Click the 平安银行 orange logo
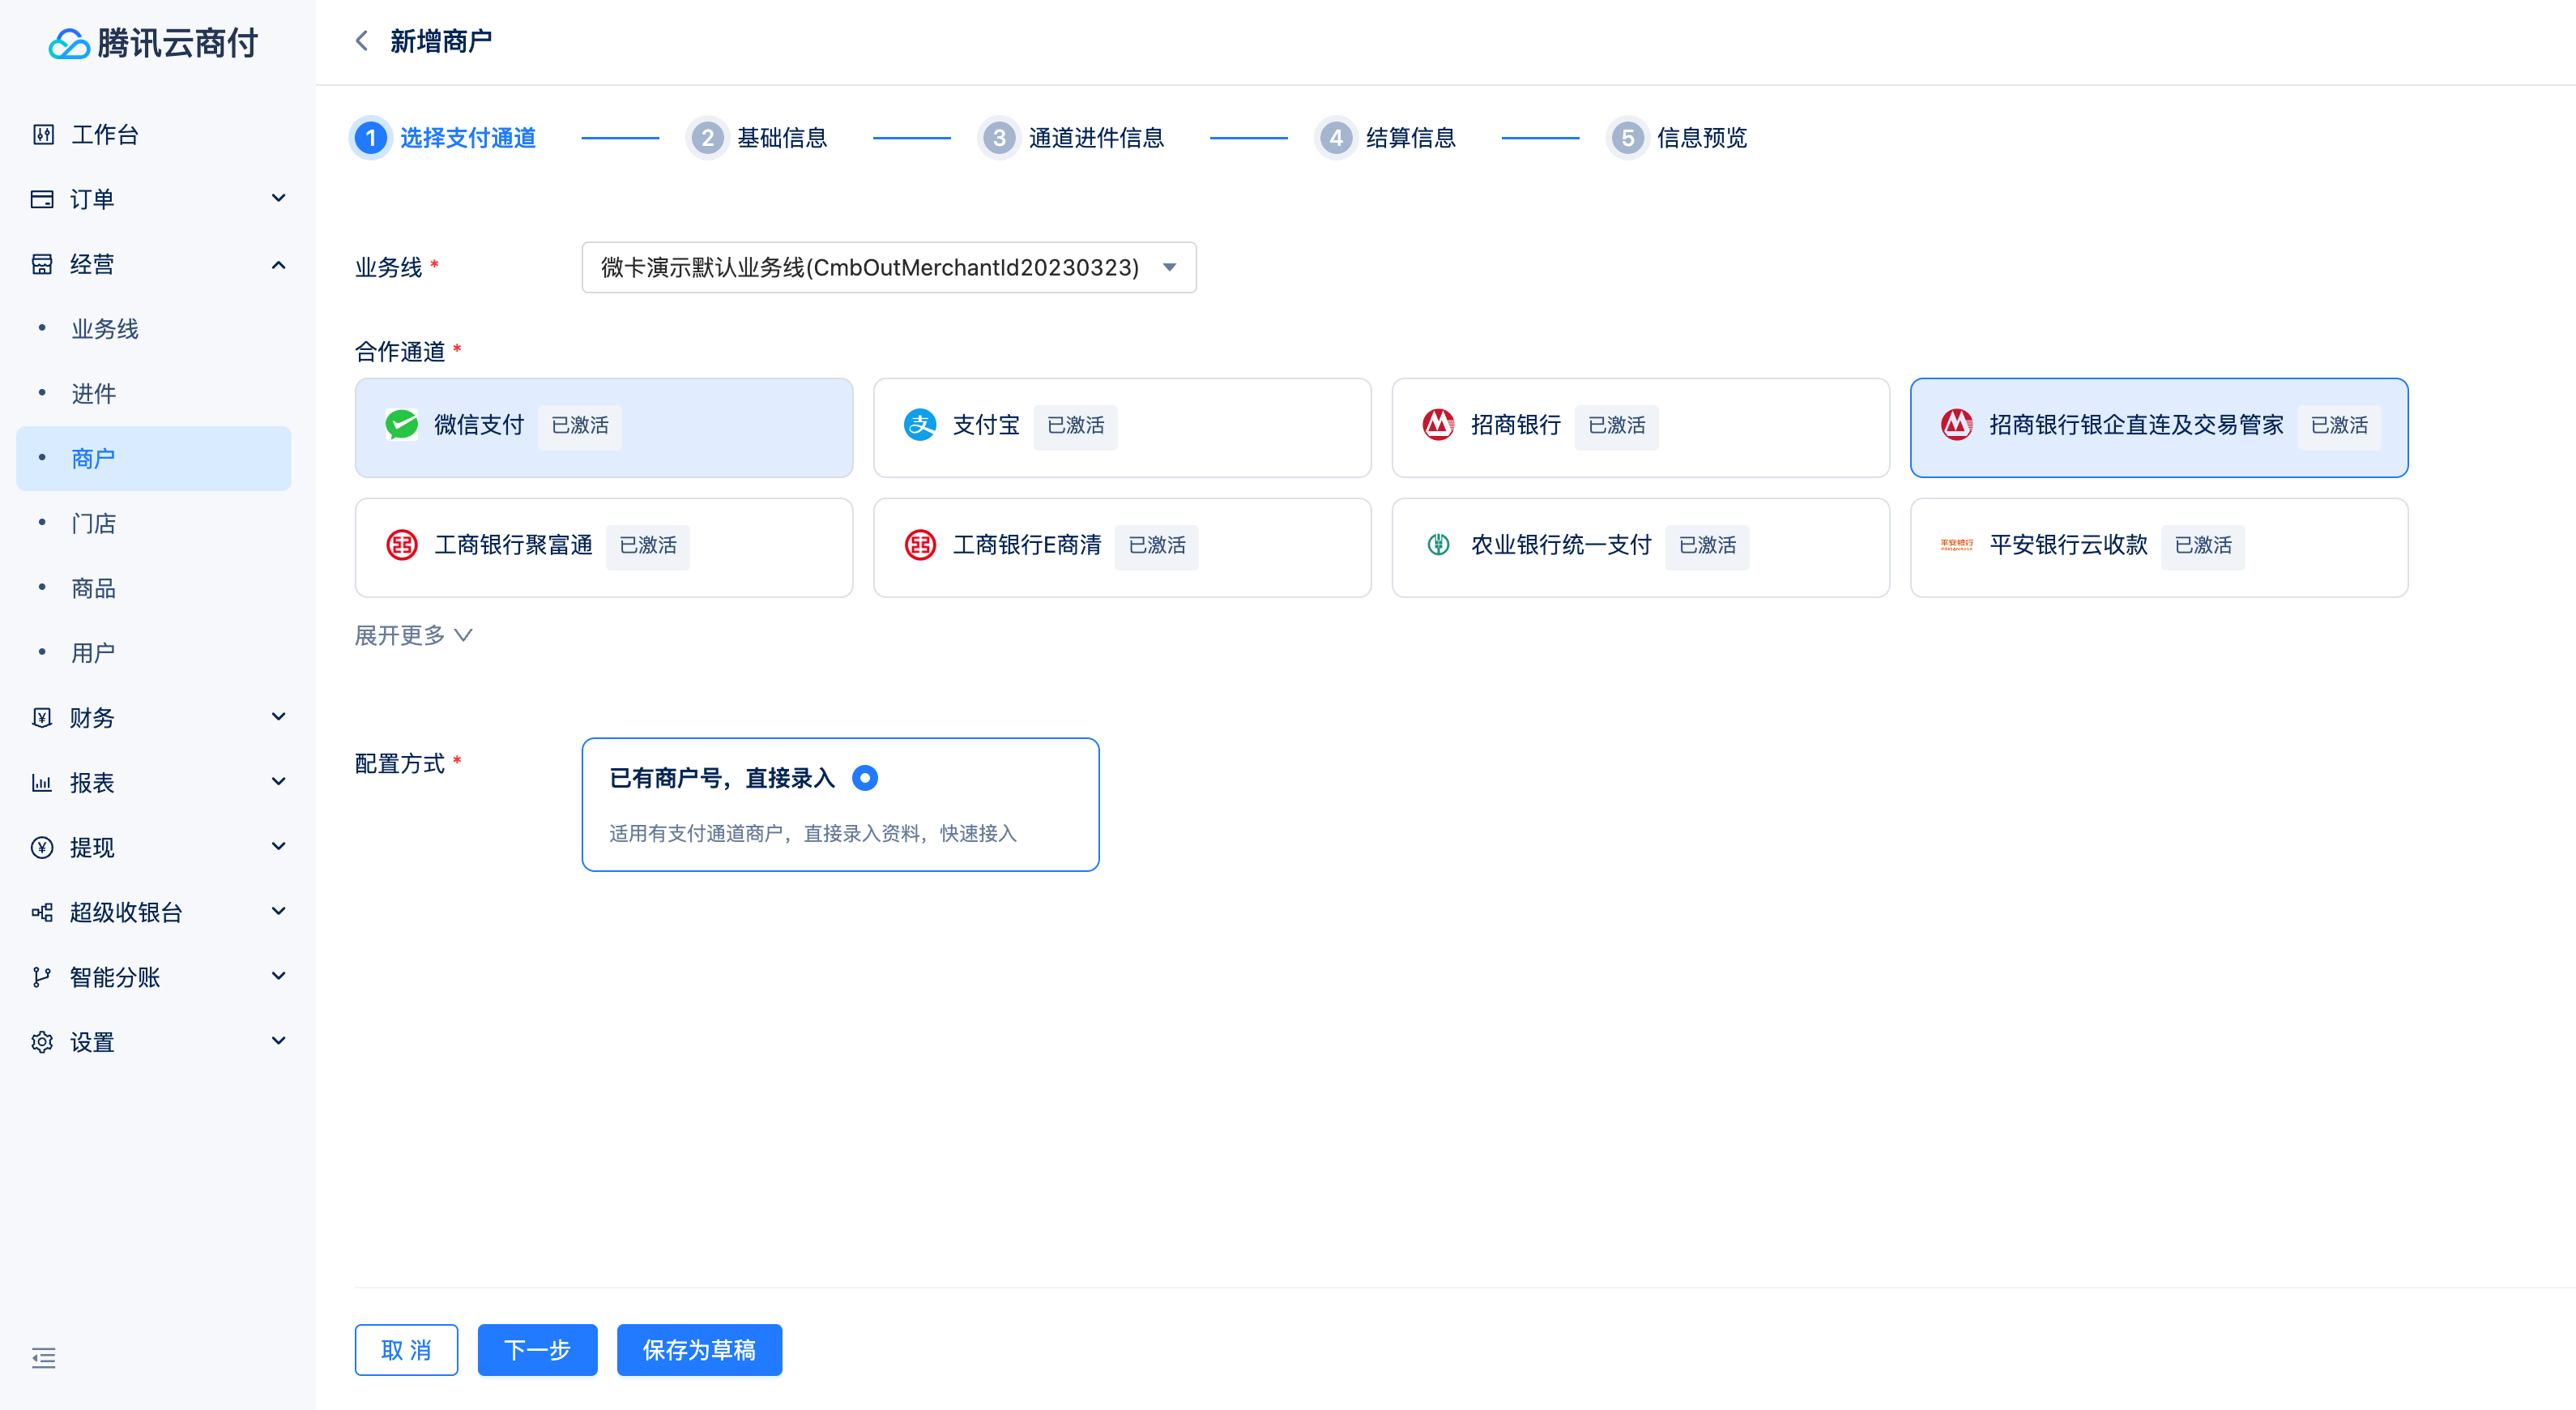The image size is (2576, 1410). point(1957,545)
